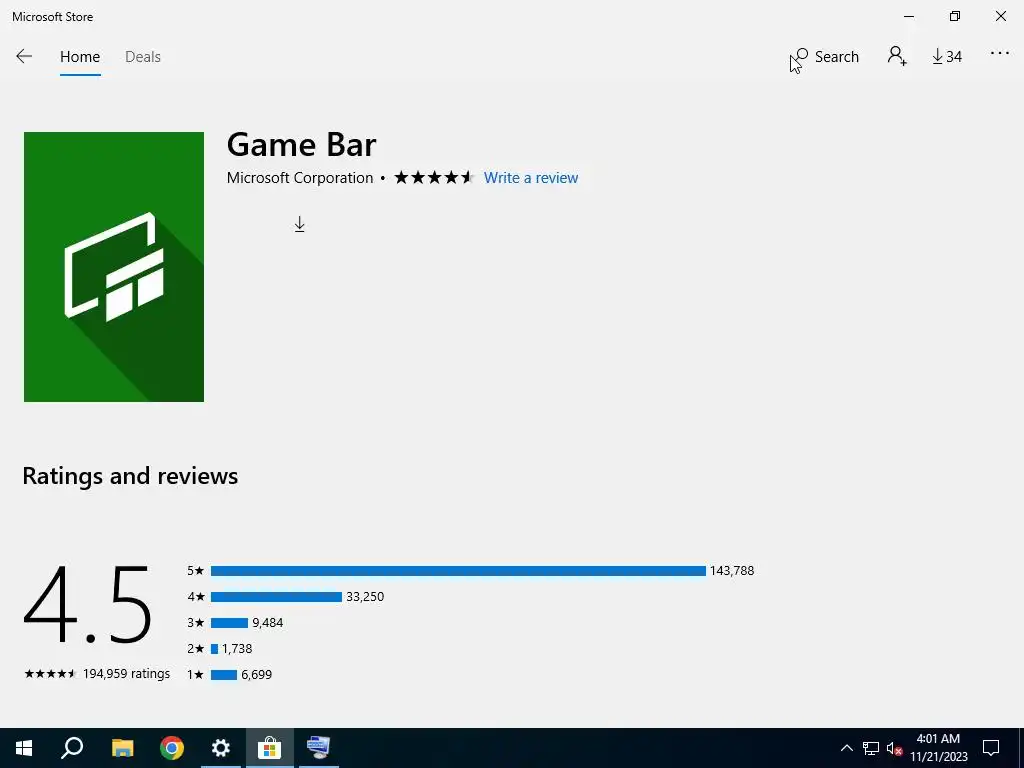
Task: Select the 4-star rating bar
Action: [276, 597]
